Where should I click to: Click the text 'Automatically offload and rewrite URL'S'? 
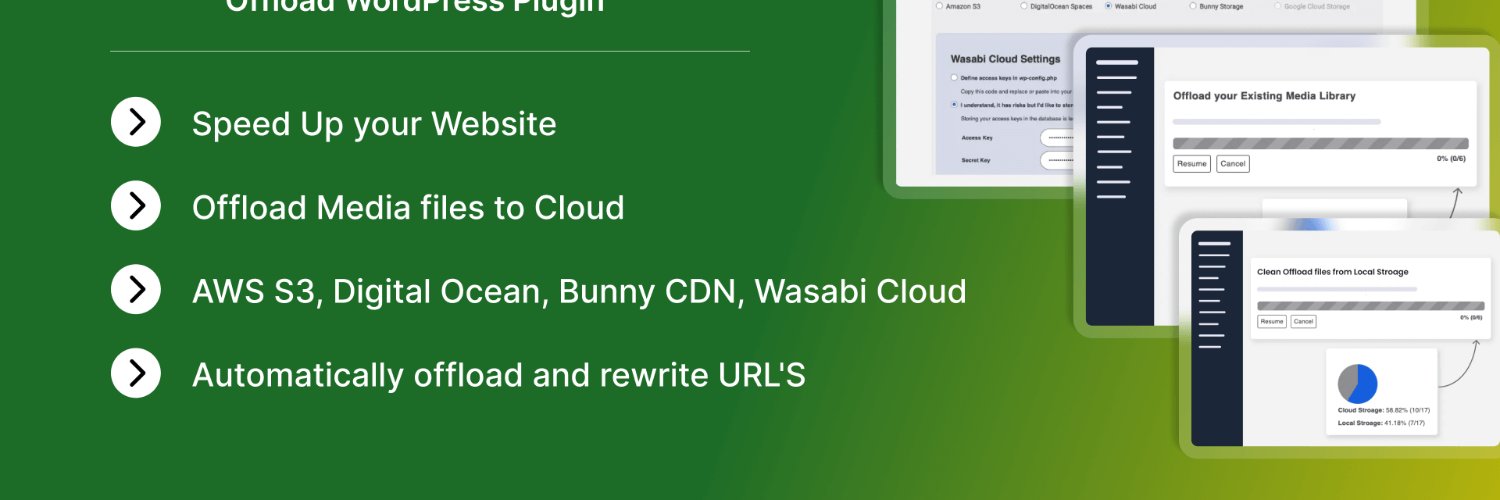tap(499, 375)
